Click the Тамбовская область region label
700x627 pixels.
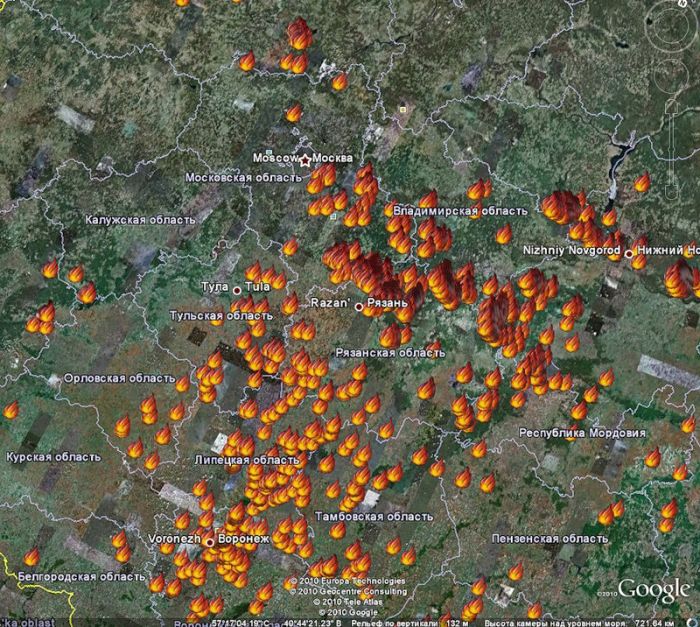373,517
